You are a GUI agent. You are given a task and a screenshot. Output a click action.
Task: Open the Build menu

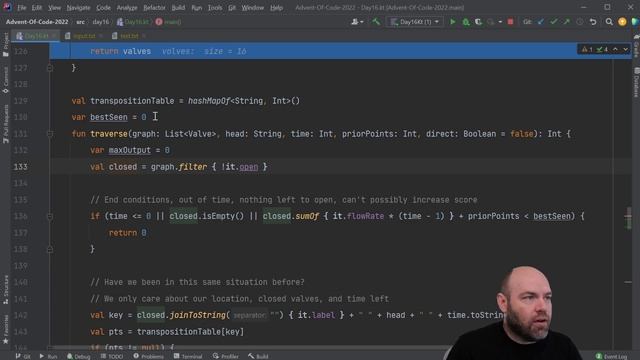(178, 7)
